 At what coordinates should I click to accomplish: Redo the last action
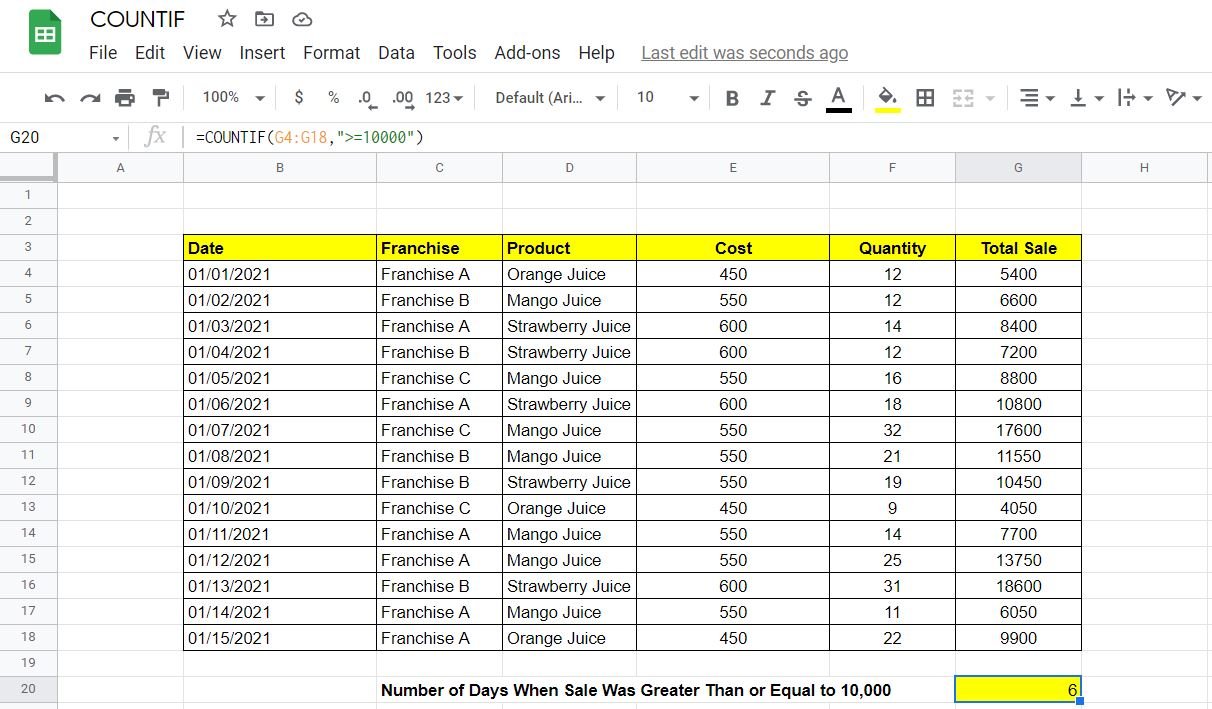point(90,98)
